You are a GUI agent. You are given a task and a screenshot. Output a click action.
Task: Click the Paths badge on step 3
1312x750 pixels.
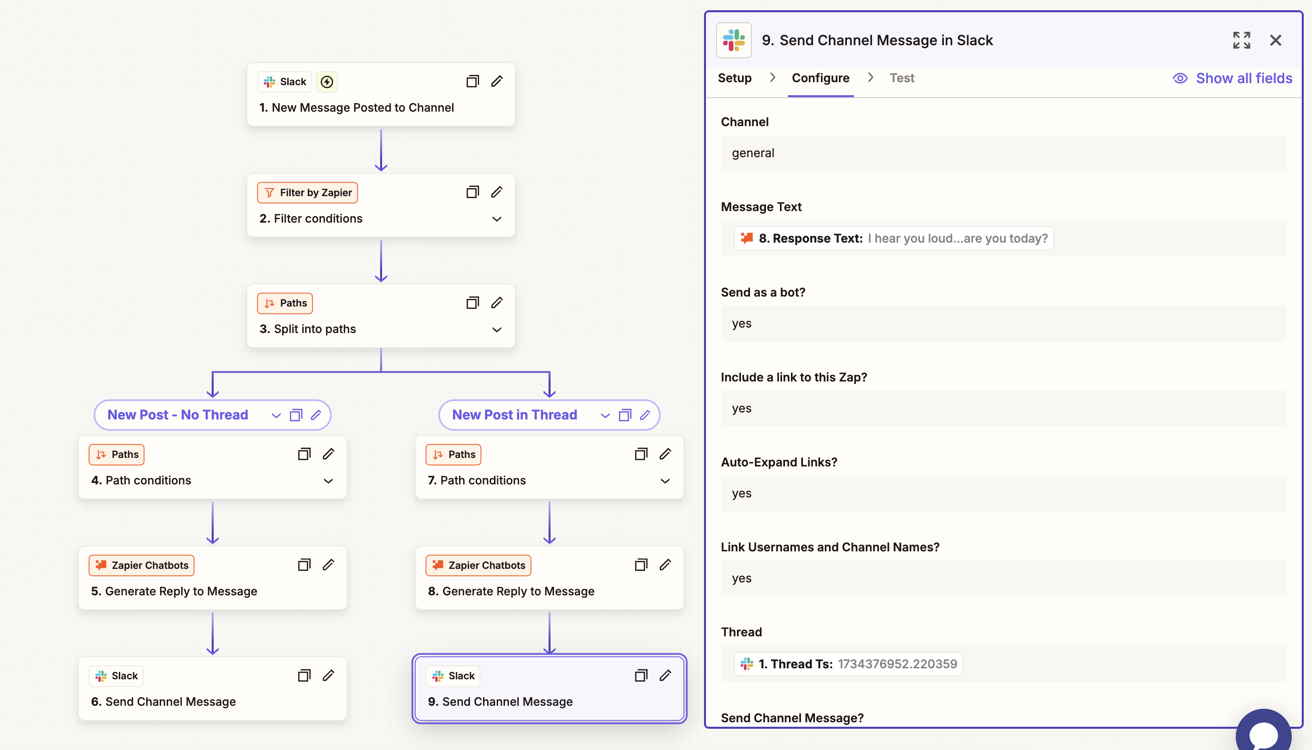pos(285,303)
